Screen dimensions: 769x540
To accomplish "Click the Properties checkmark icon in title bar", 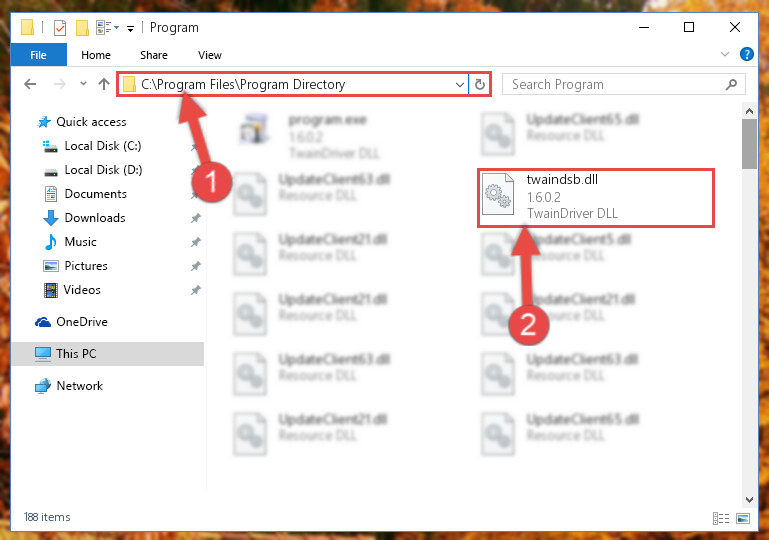I will [x=60, y=27].
